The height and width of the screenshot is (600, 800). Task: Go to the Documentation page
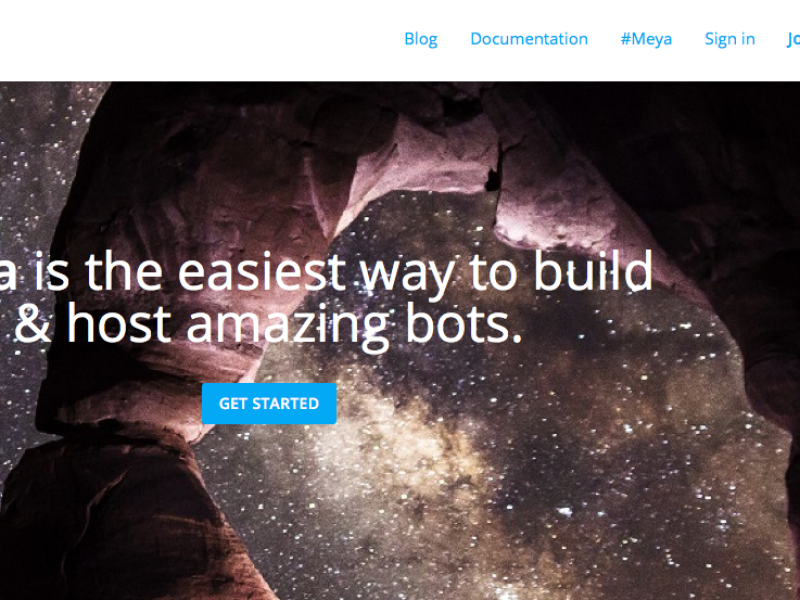click(529, 39)
